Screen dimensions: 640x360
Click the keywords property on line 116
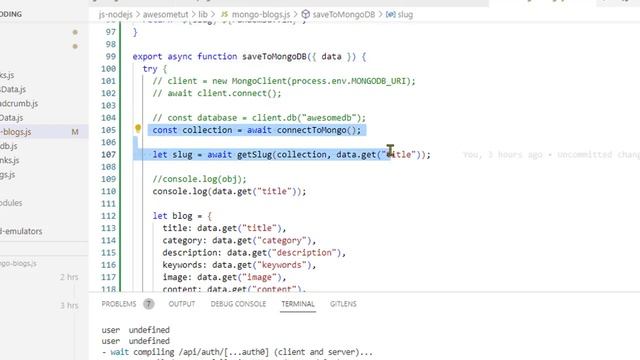(x=185, y=265)
